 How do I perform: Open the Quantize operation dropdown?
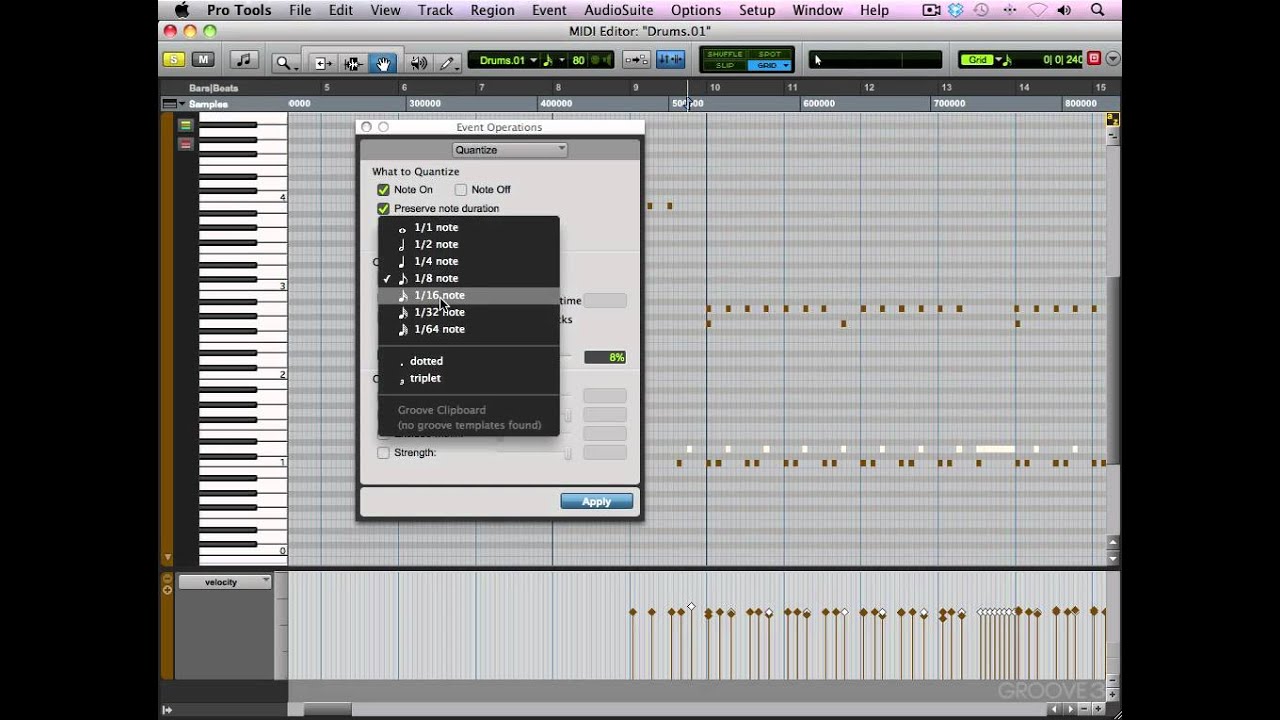pyautogui.click(x=510, y=150)
